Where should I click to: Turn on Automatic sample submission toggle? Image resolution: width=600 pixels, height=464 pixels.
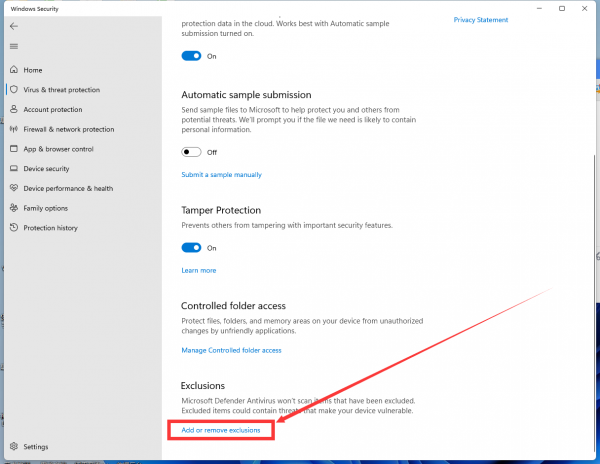191,152
